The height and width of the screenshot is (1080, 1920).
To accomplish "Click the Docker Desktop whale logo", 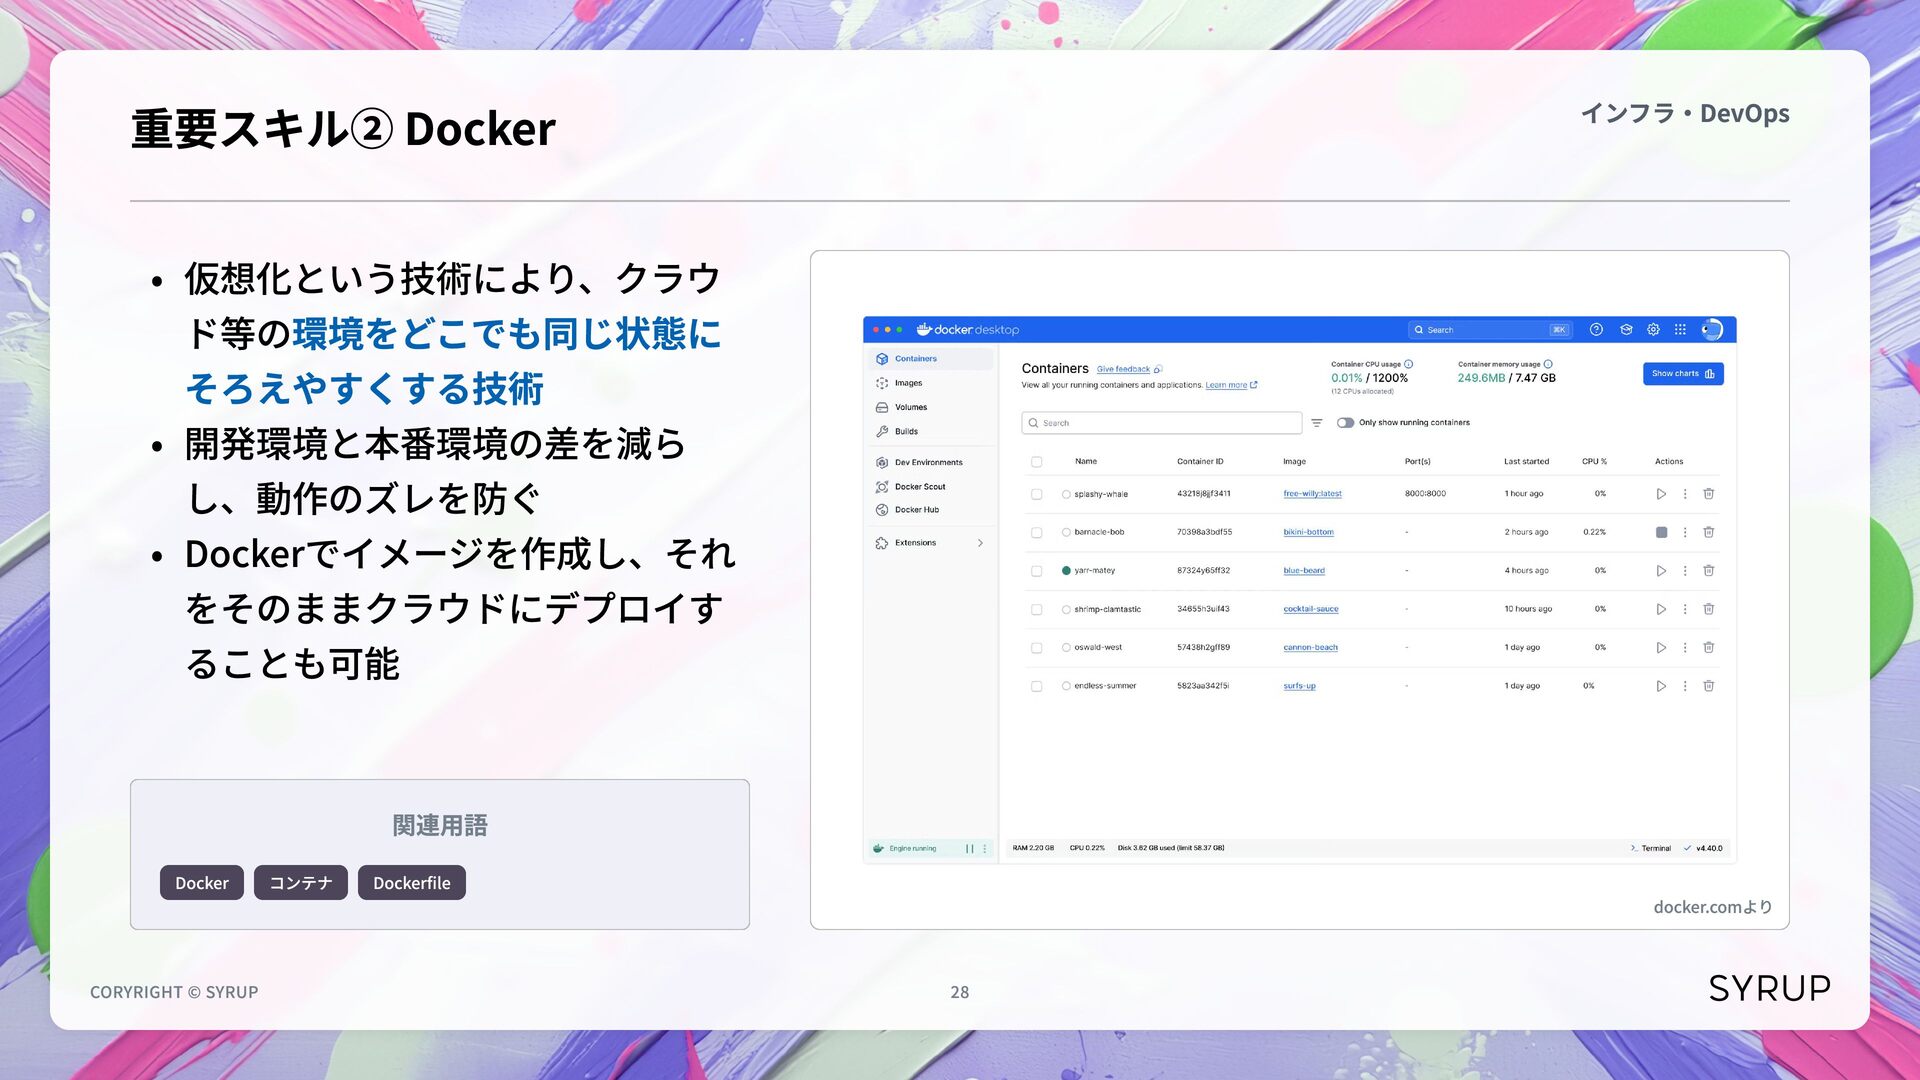I will [924, 329].
